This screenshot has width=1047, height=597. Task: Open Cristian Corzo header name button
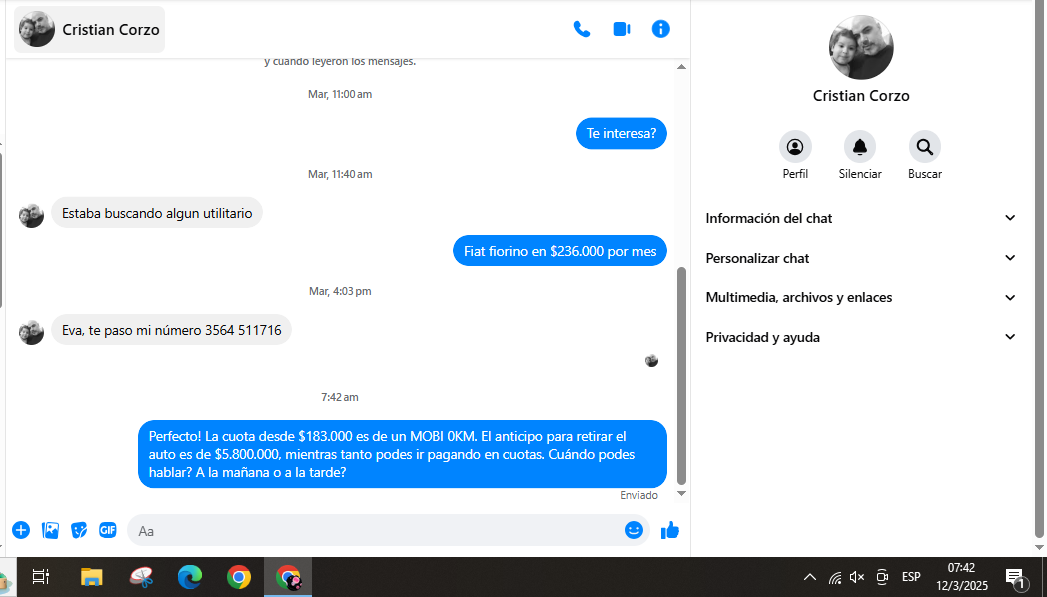click(89, 29)
